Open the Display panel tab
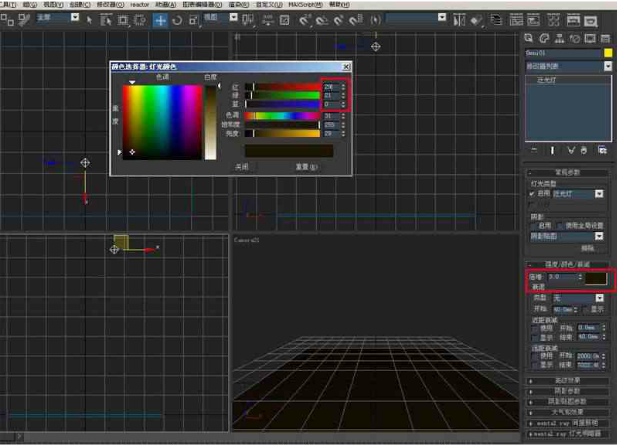 591,38
